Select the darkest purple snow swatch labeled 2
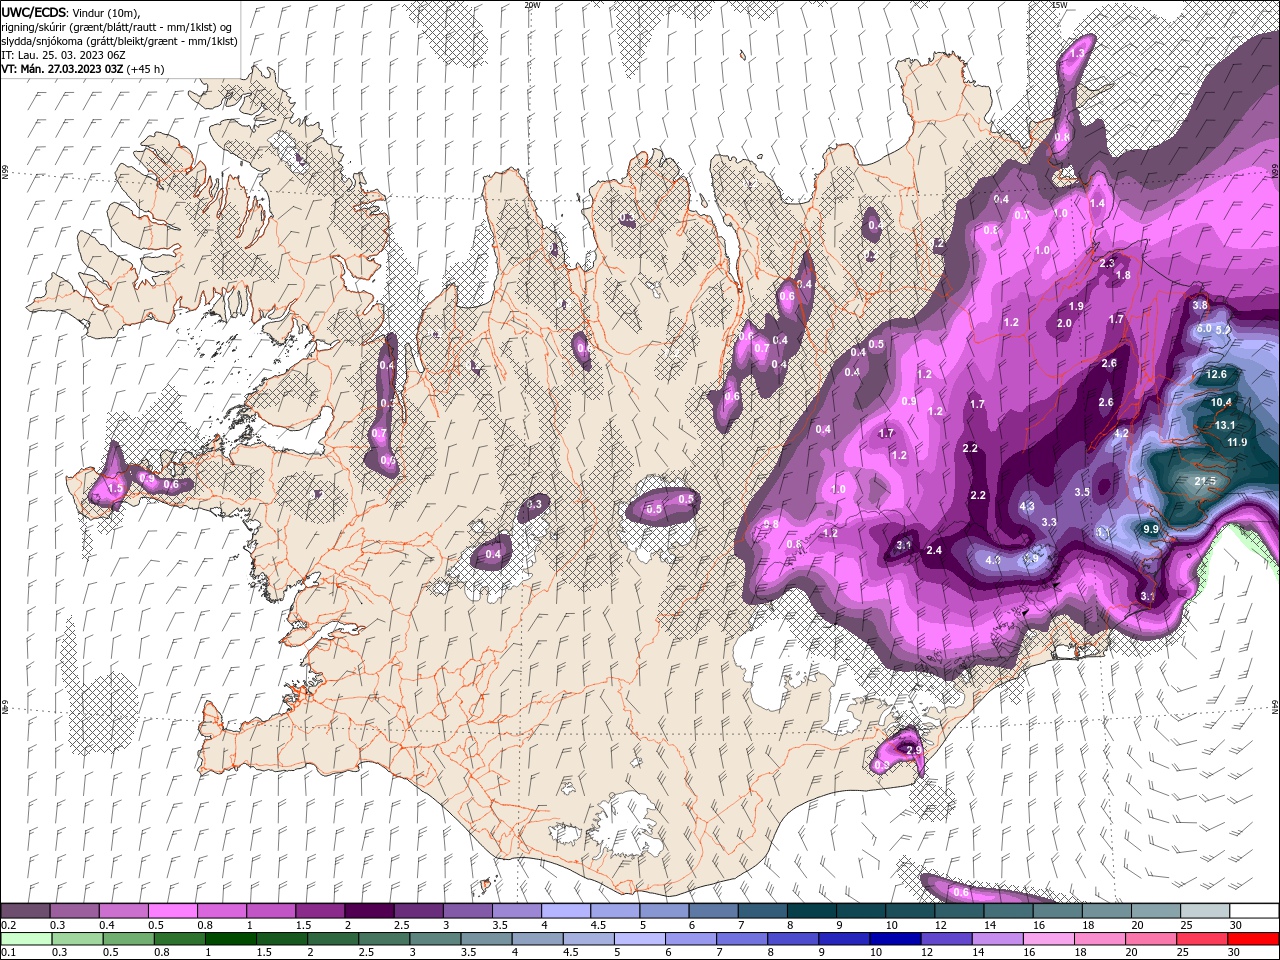This screenshot has width=1280, height=960. pyautogui.click(x=368, y=911)
